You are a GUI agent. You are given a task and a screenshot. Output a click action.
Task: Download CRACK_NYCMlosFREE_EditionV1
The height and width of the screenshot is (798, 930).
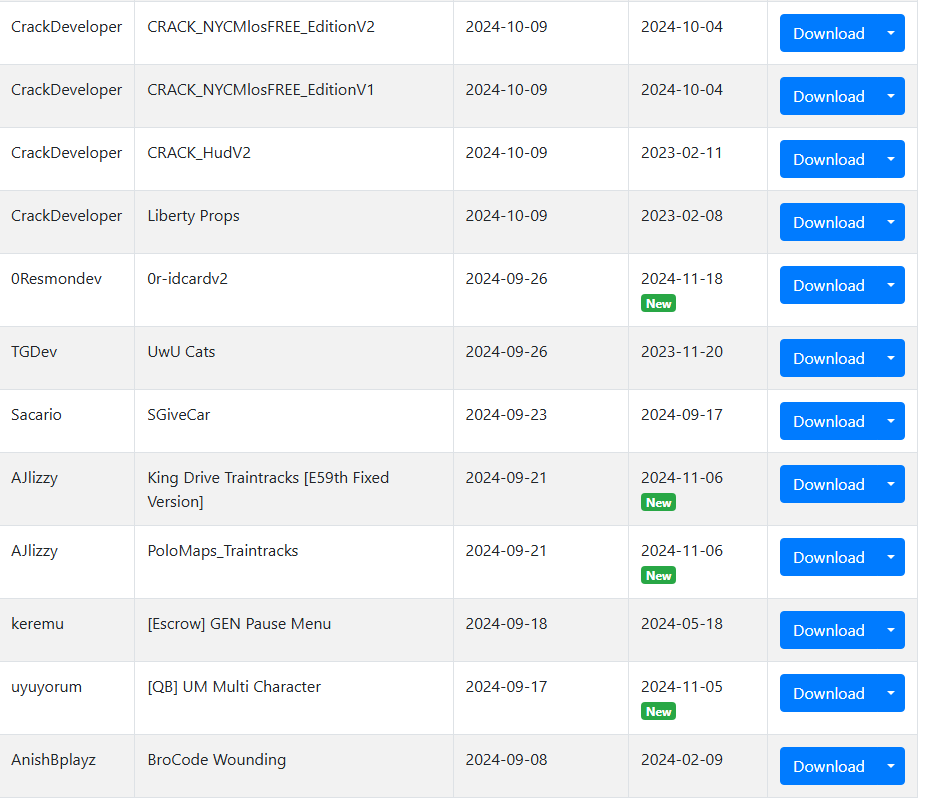coord(829,96)
